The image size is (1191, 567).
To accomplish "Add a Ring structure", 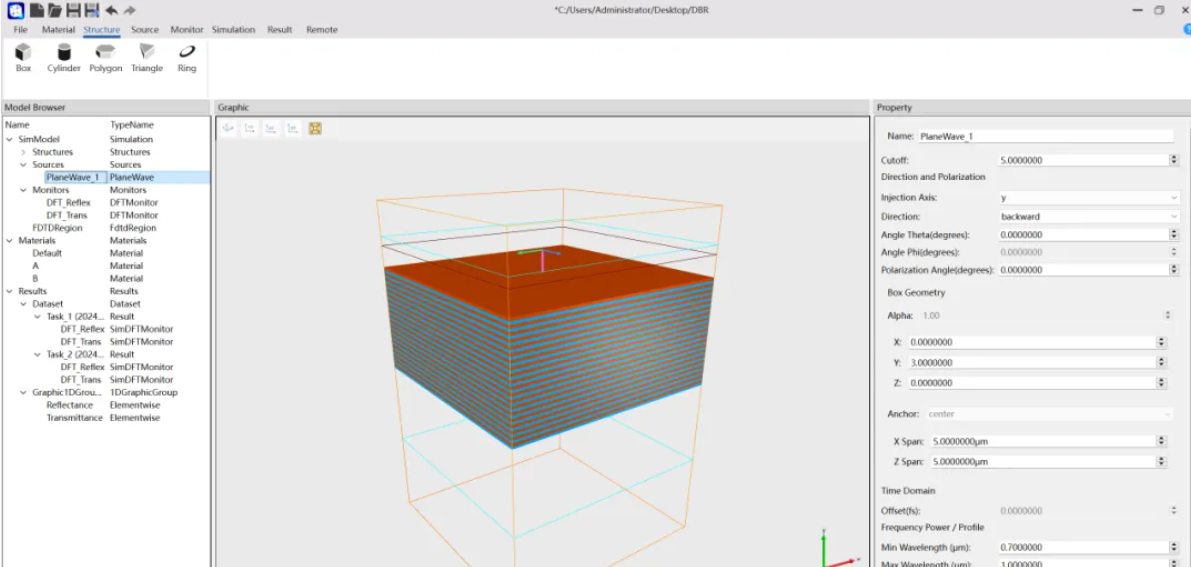I will pos(187,58).
